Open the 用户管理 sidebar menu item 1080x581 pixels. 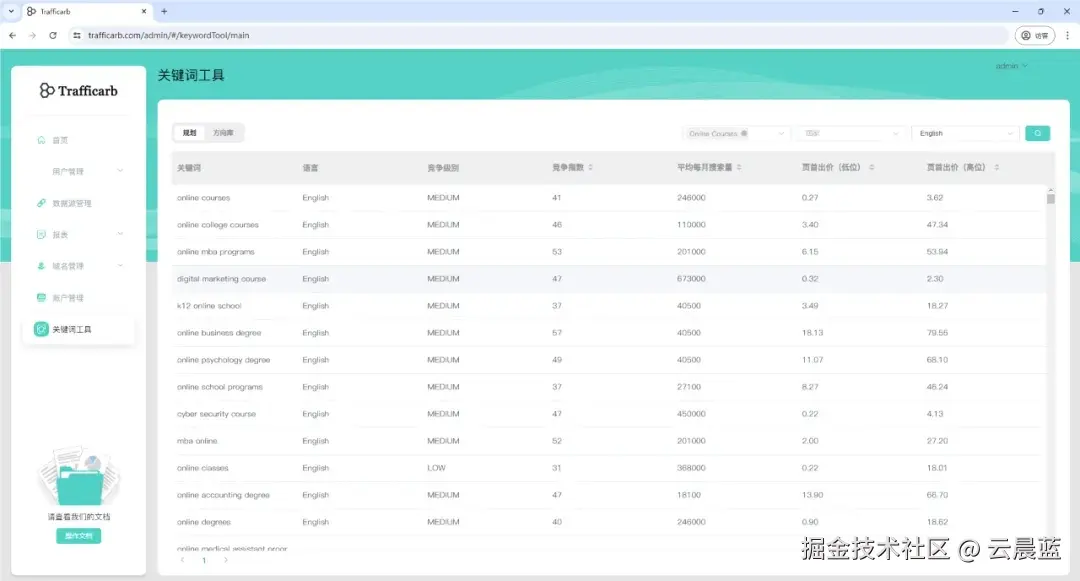79,171
